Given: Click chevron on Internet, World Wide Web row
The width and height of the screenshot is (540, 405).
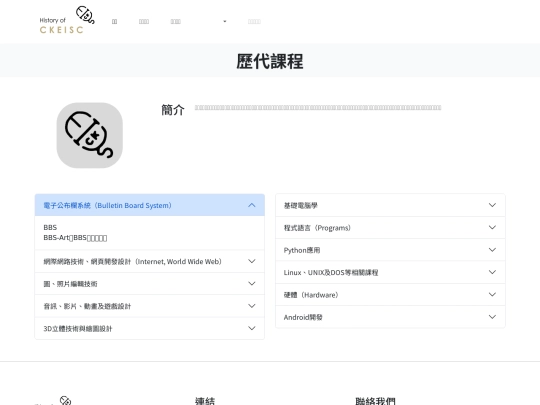Looking at the screenshot, I should pyautogui.click(x=252, y=261).
